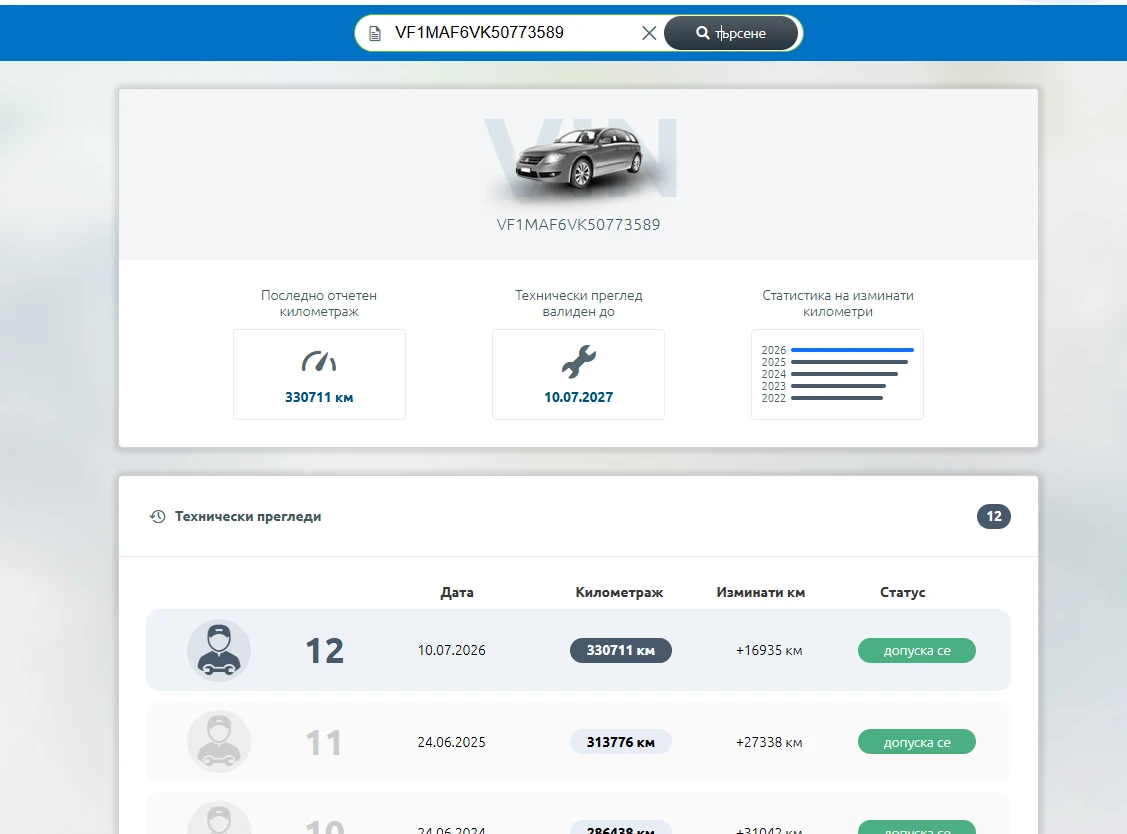Viewport: 1127px width, 834px height.
Task: Click the 330711 км mileage badge
Action: 621,651
